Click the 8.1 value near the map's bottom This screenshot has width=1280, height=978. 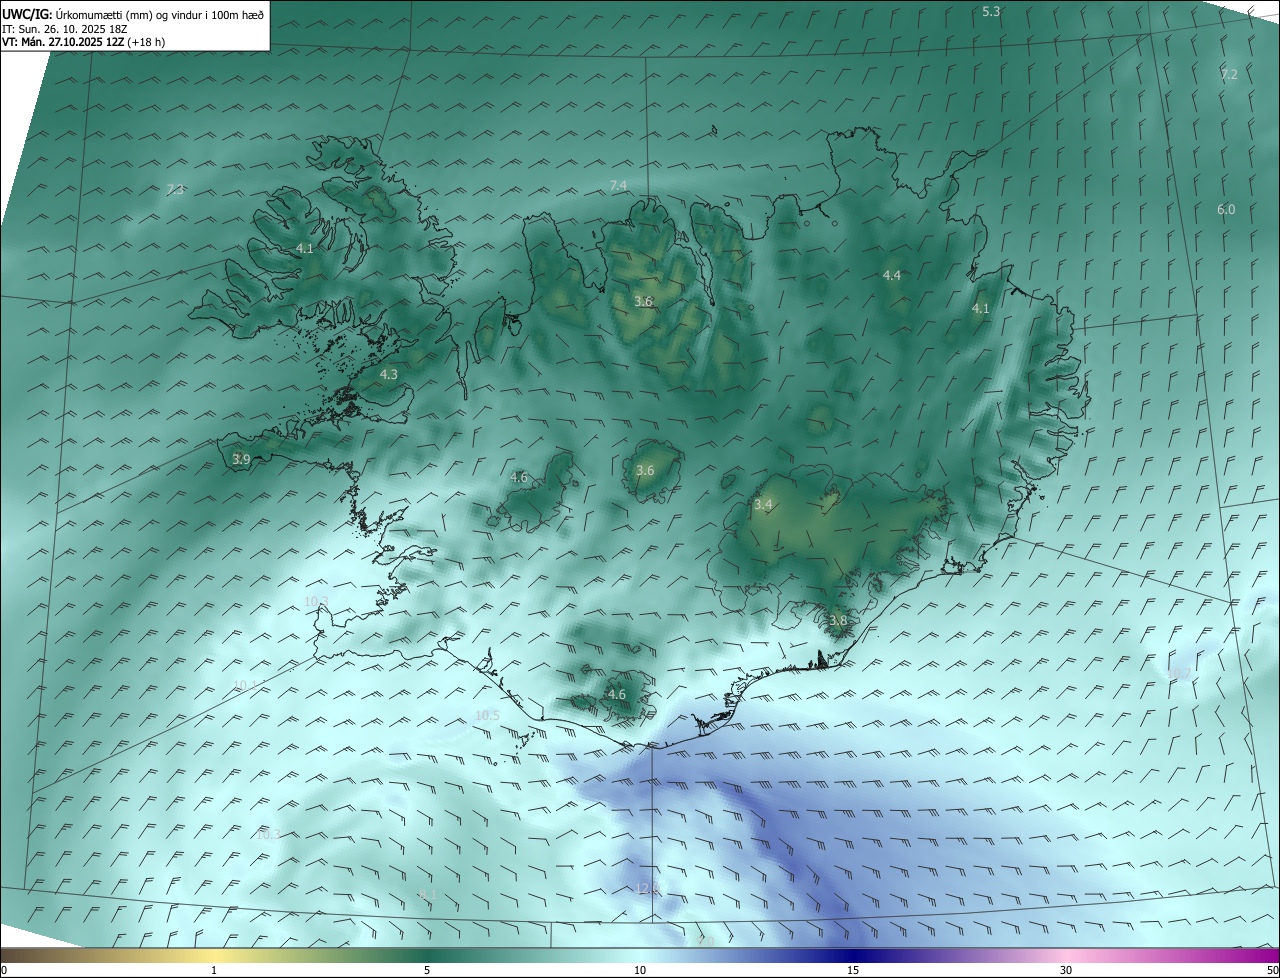point(428,895)
